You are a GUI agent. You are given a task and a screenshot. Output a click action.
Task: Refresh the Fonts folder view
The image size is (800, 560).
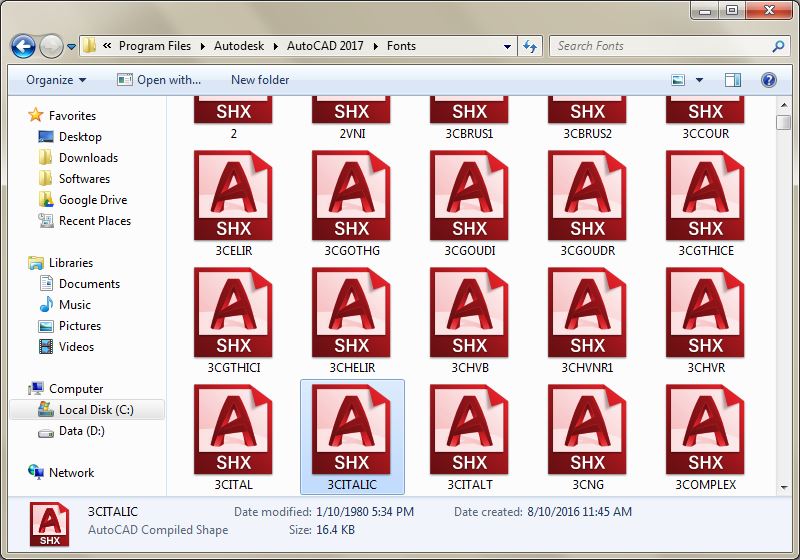point(531,46)
